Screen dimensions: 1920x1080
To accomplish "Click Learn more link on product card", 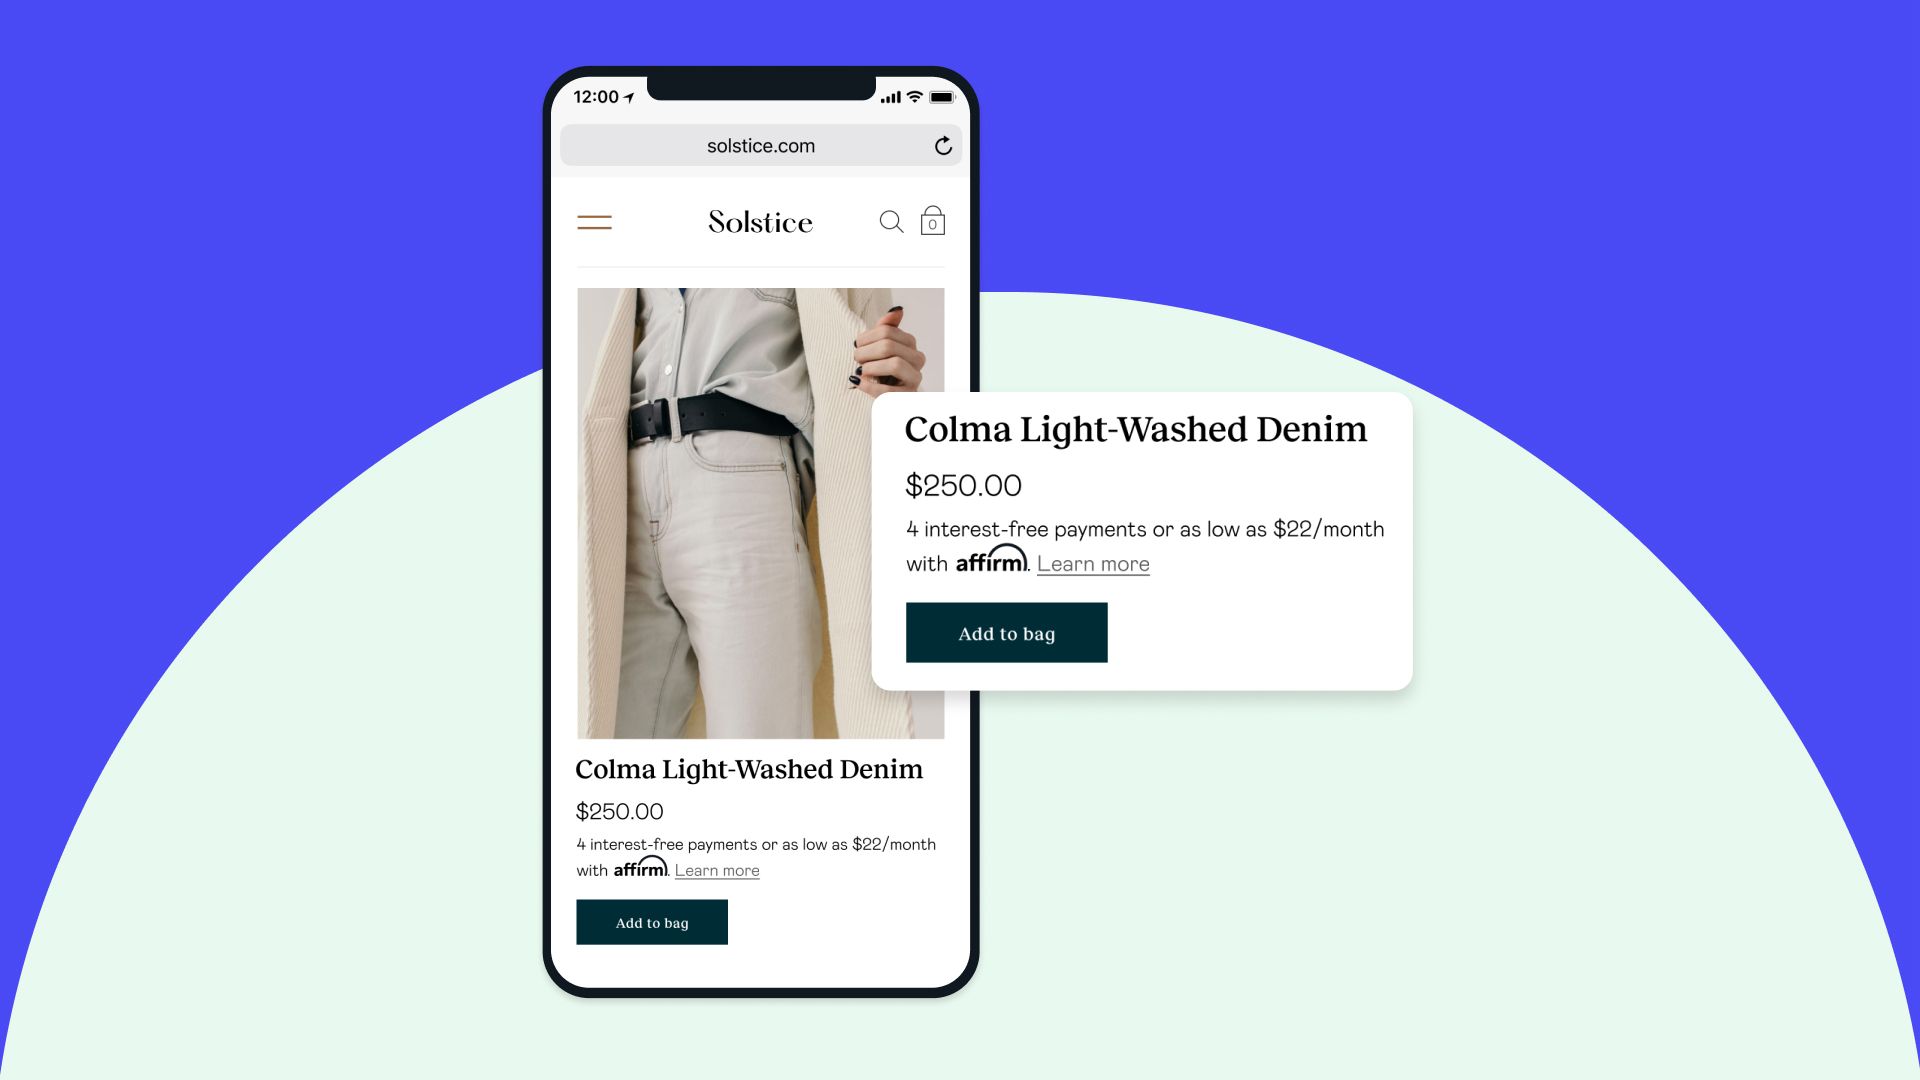I will click(1093, 564).
